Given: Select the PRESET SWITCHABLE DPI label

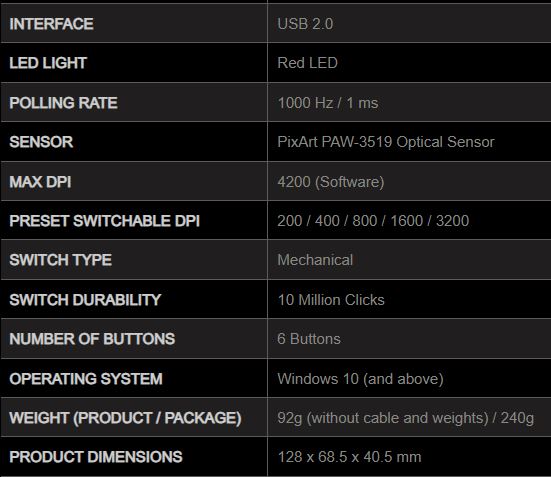Looking at the screenshot, I should tap(105, 221).
